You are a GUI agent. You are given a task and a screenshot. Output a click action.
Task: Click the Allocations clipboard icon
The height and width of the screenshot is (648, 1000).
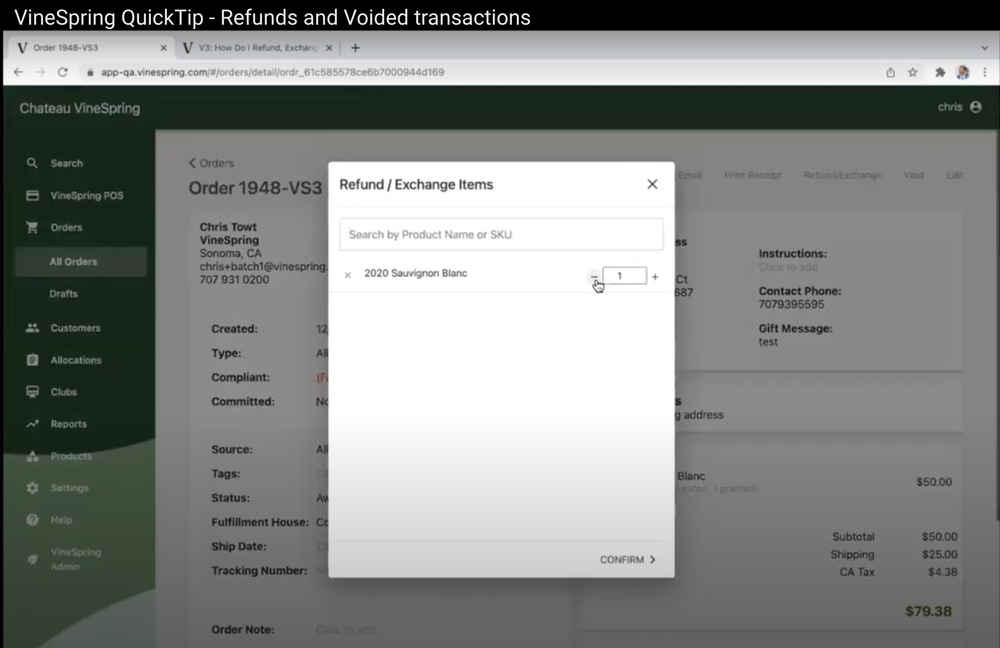(32, 360)
